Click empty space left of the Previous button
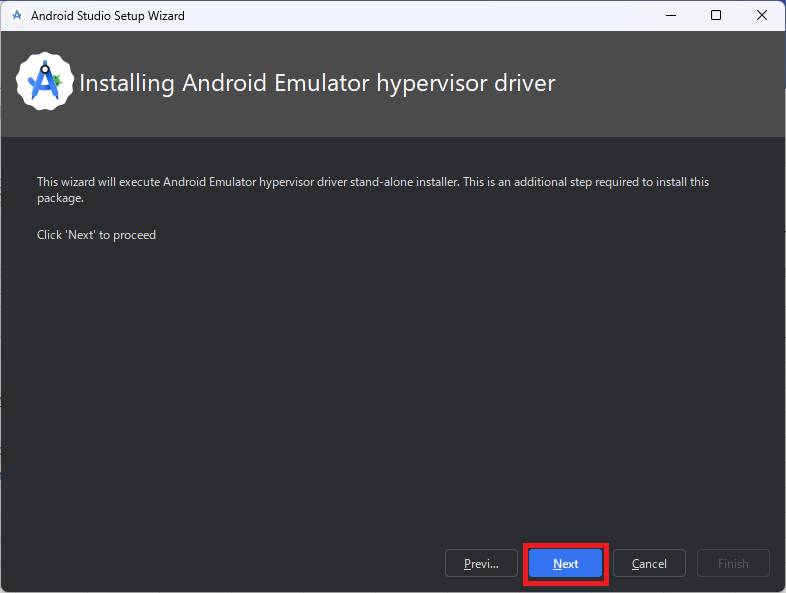The width and height of the screenshot is (786, 593). click(230, 563)
